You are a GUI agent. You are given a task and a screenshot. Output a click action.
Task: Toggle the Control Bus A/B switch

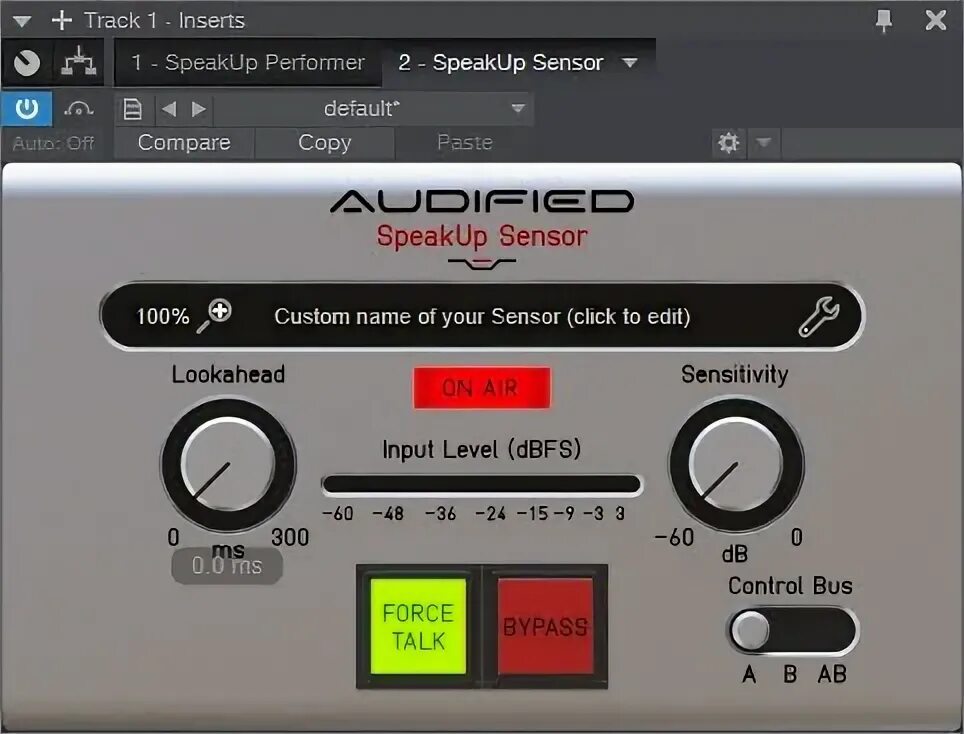click(x=793, y=631)
